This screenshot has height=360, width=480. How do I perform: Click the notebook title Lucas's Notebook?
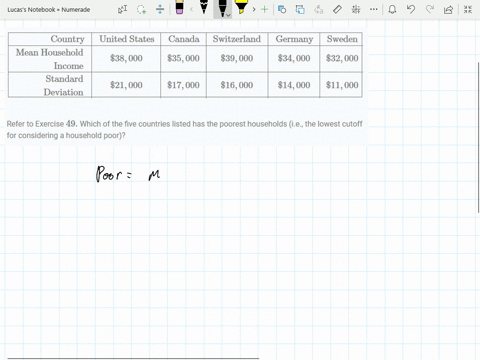pos(49,10)
